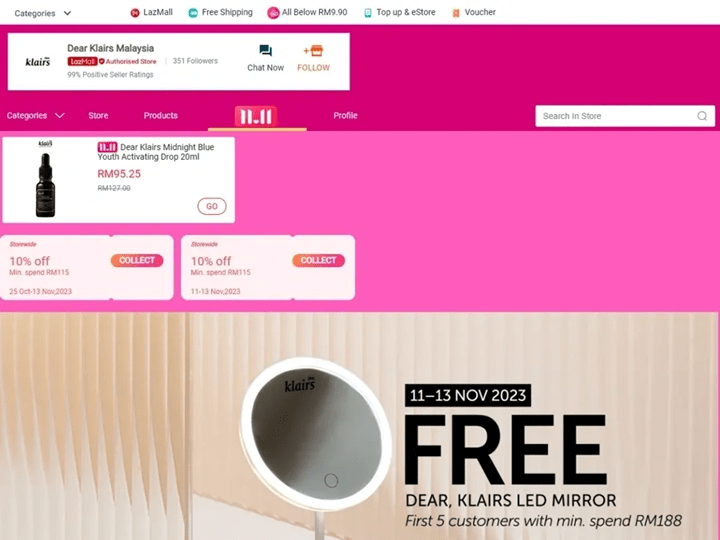Select the 11.11 campaign tab

[256, 116]
